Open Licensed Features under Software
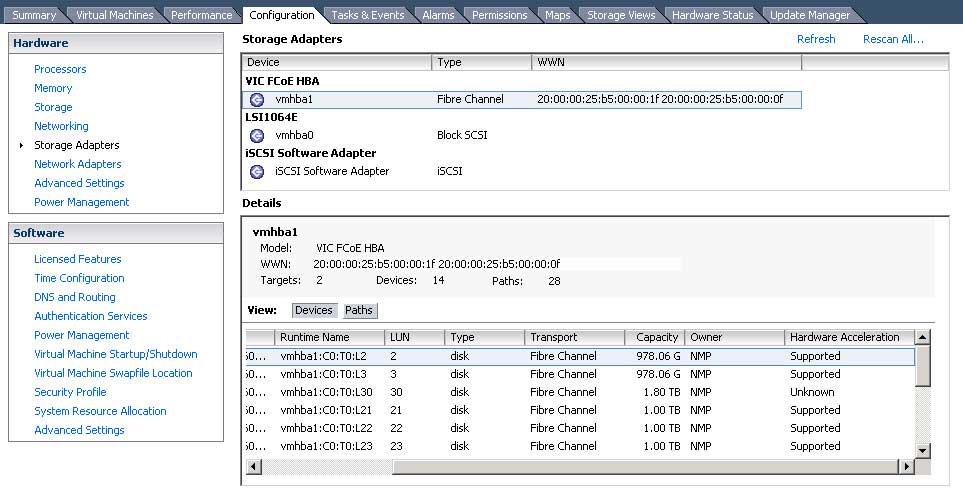The image size is (963, 490). coord(77,259)
